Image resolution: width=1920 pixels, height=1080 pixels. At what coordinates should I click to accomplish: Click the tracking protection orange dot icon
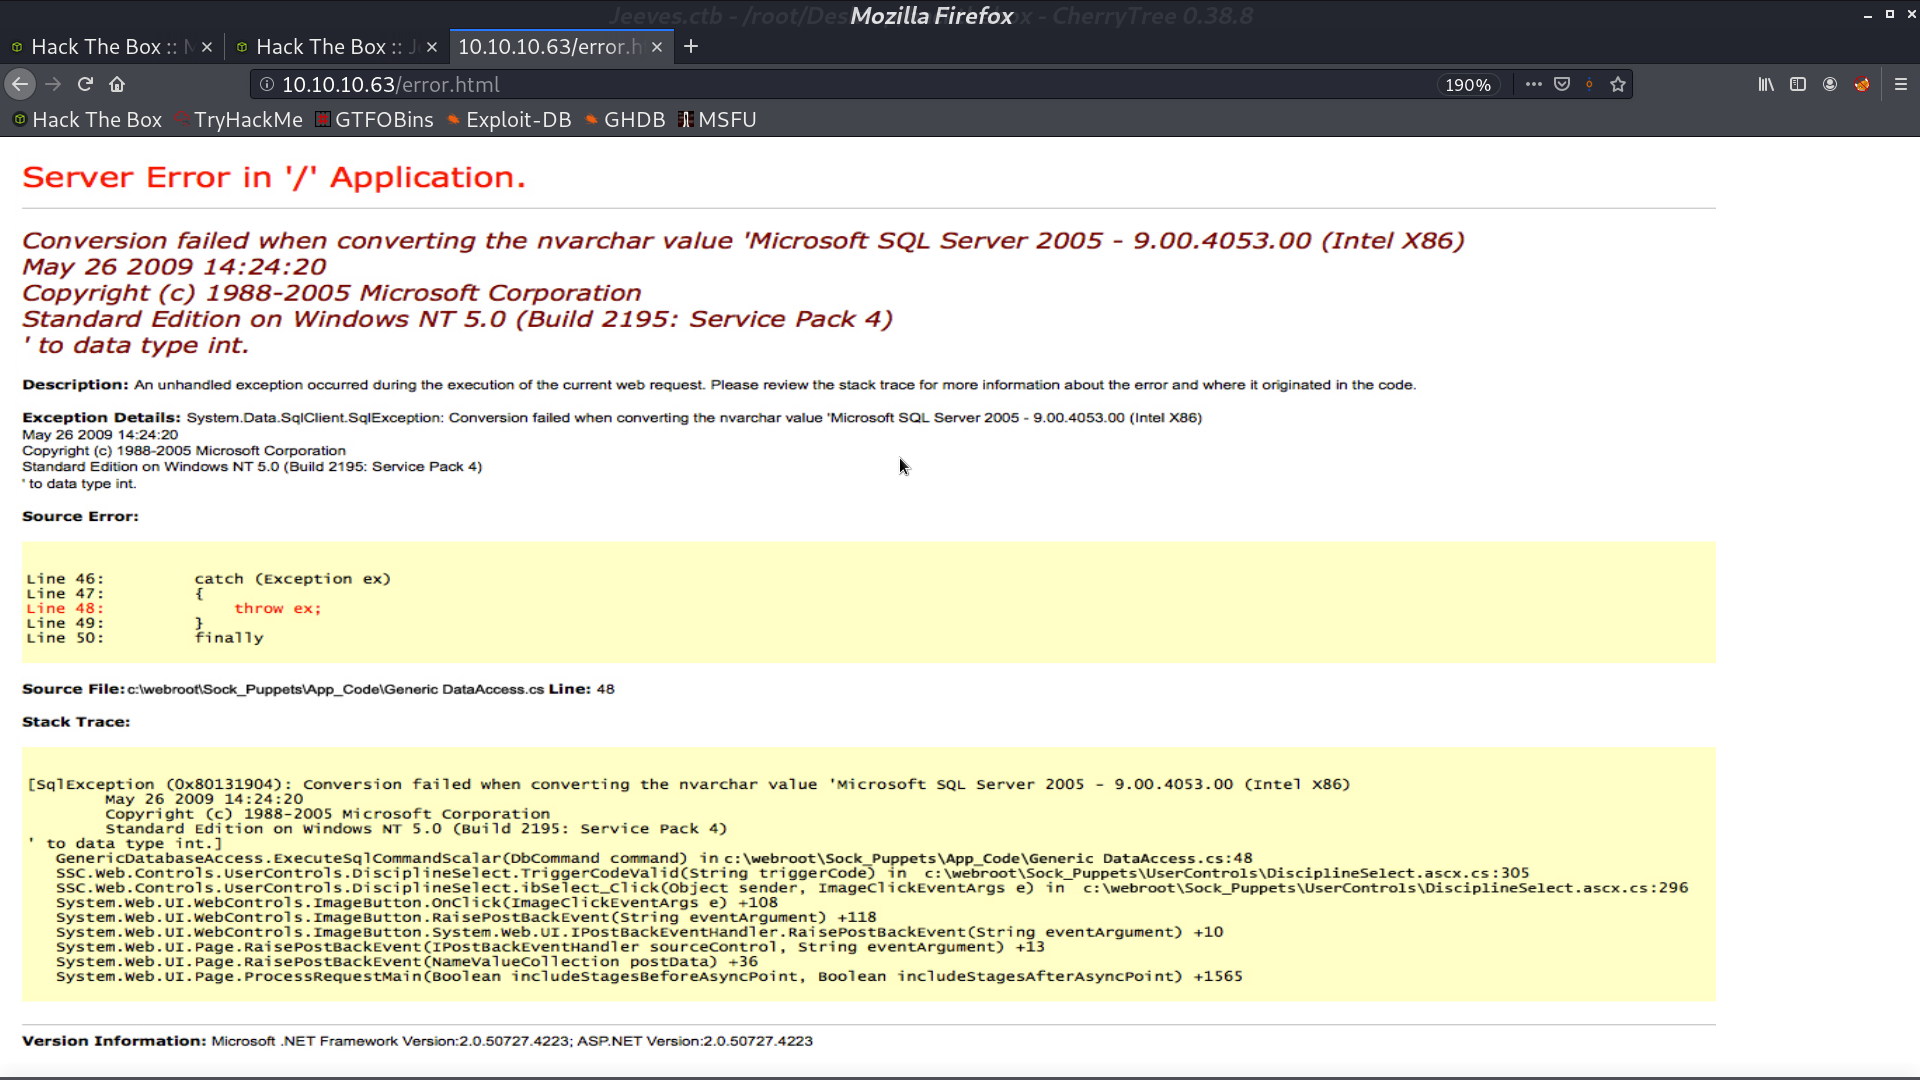[x=1589, y=85]
